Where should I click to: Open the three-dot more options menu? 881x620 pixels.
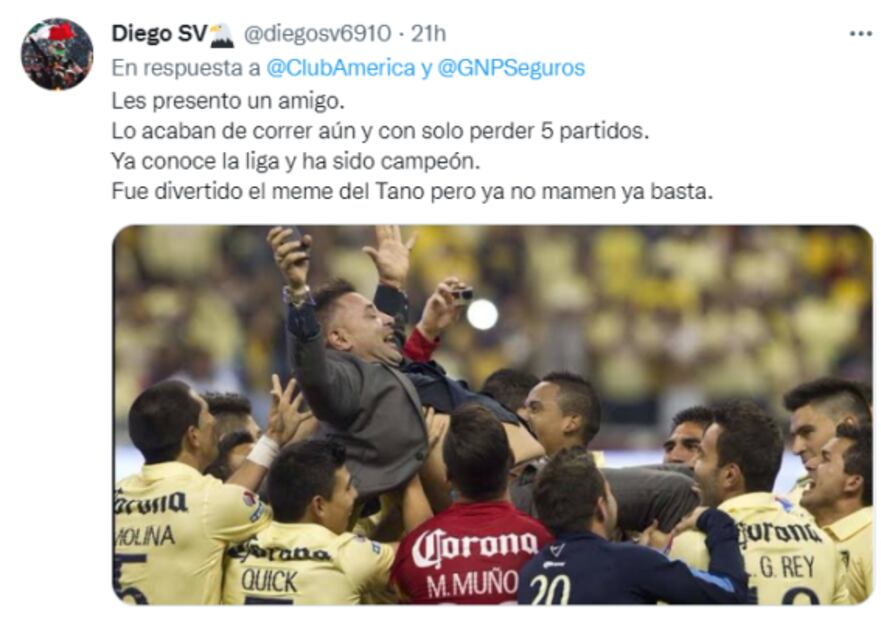(860, 34)
